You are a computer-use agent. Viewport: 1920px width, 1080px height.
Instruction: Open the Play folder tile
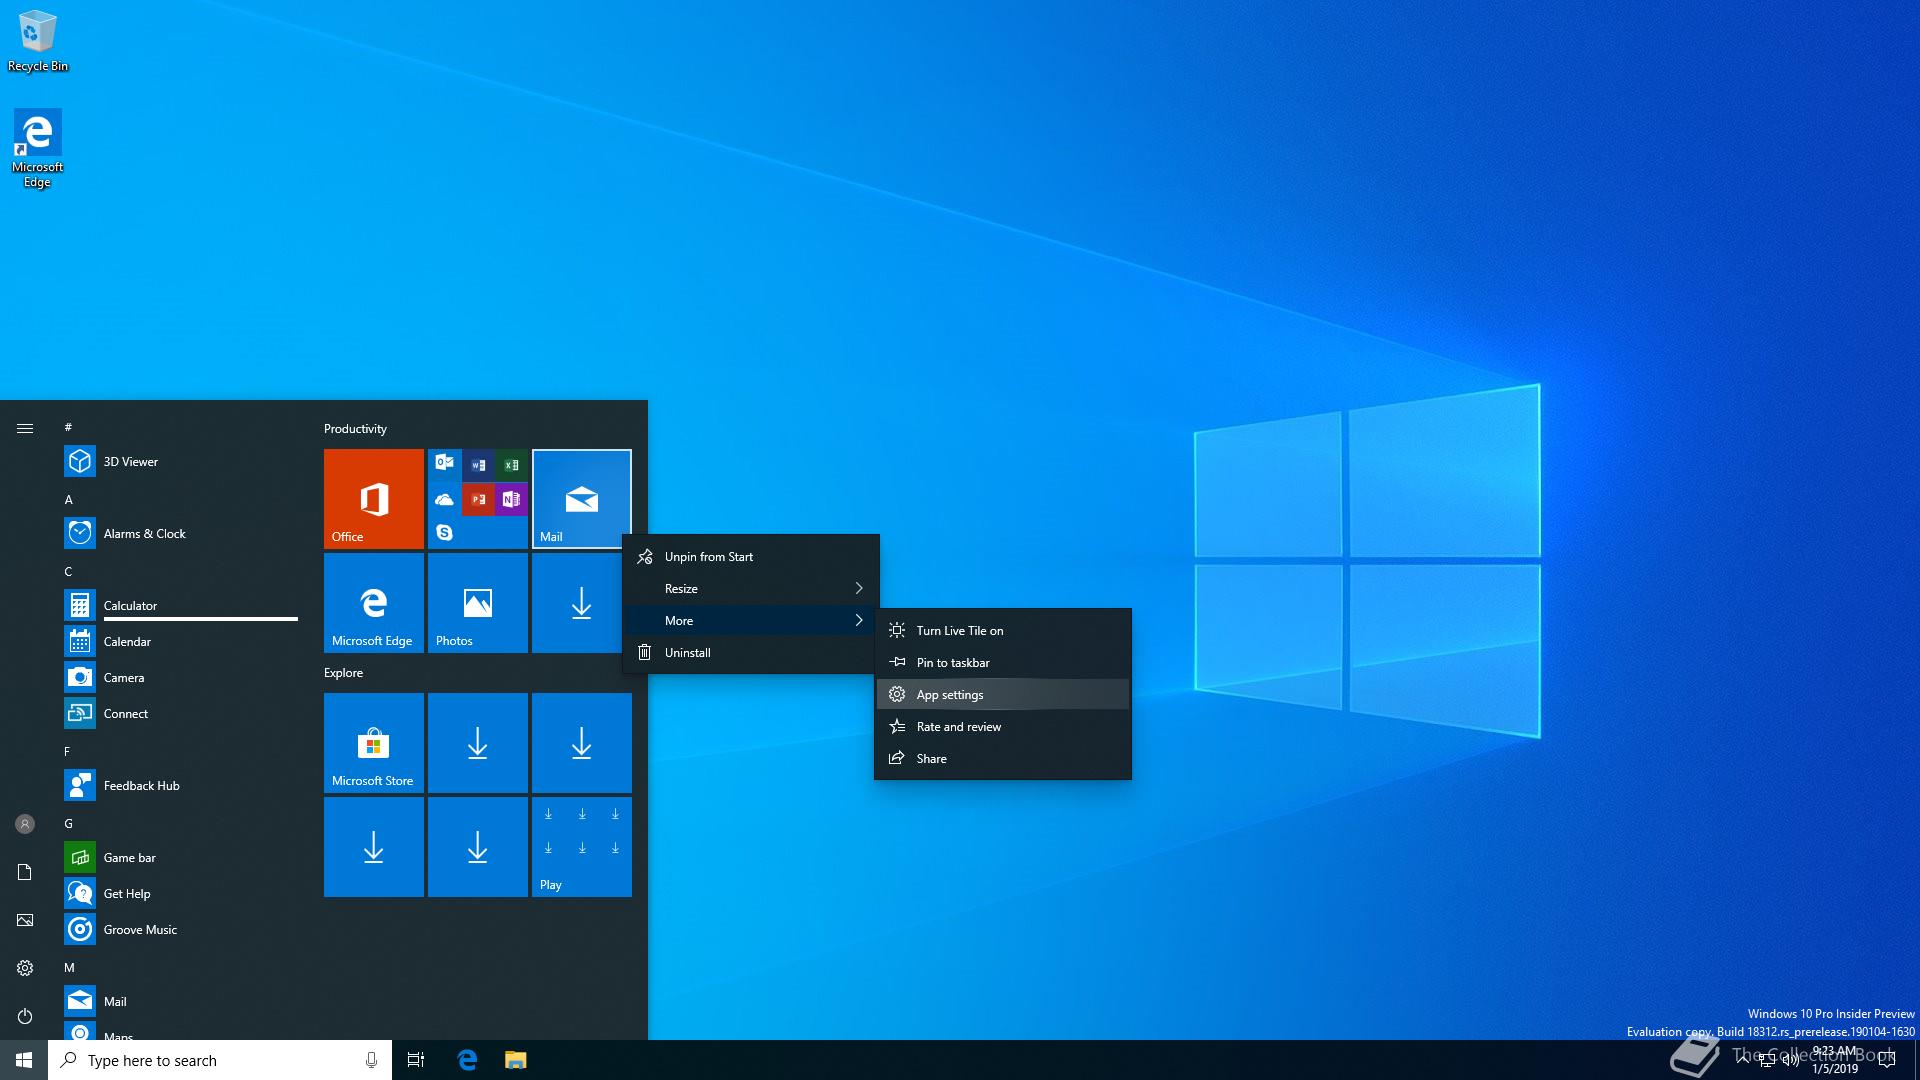(582, 847)
